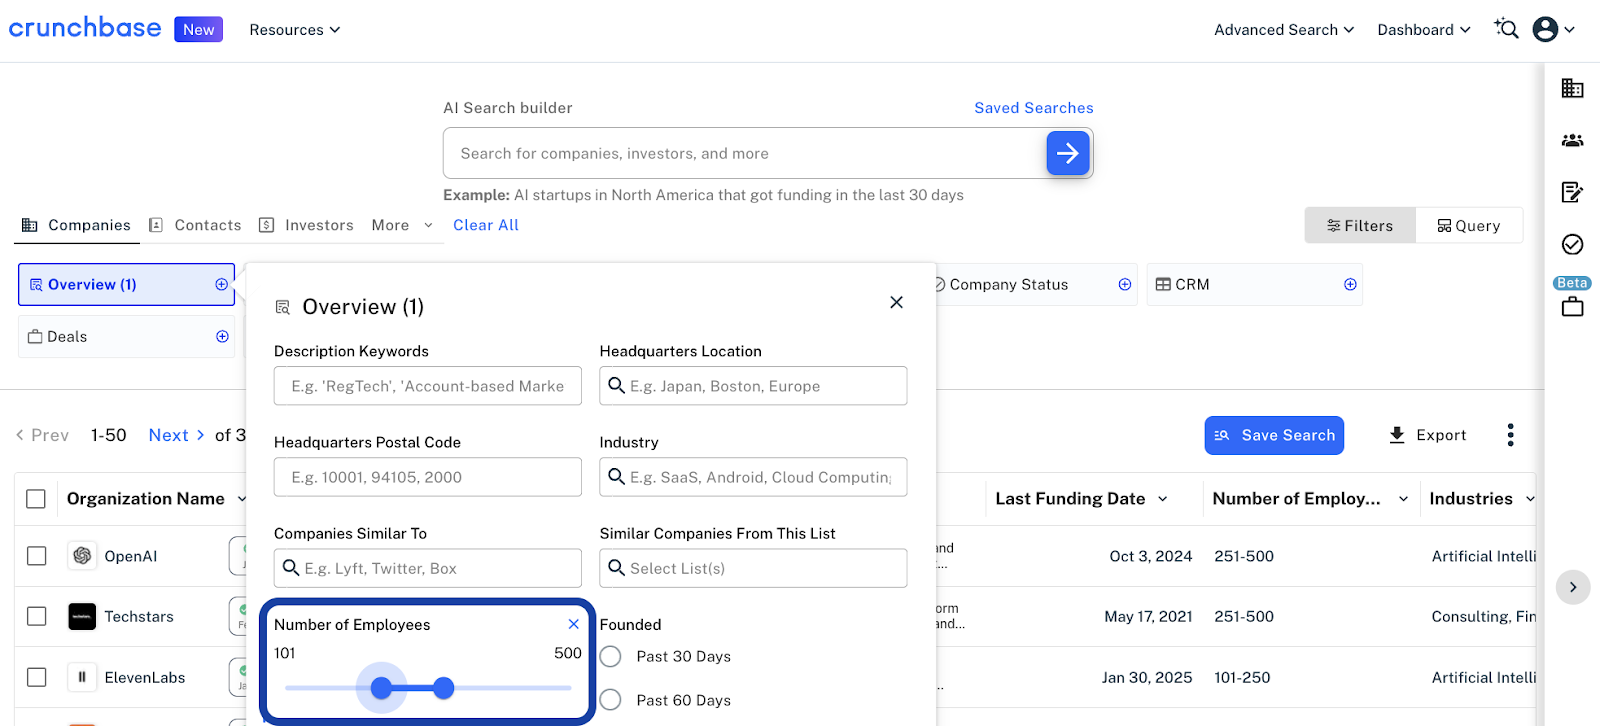This screenshot has width=1600, height=726.
Task: Open the Techstars organization name
Action: click(139, 616)
